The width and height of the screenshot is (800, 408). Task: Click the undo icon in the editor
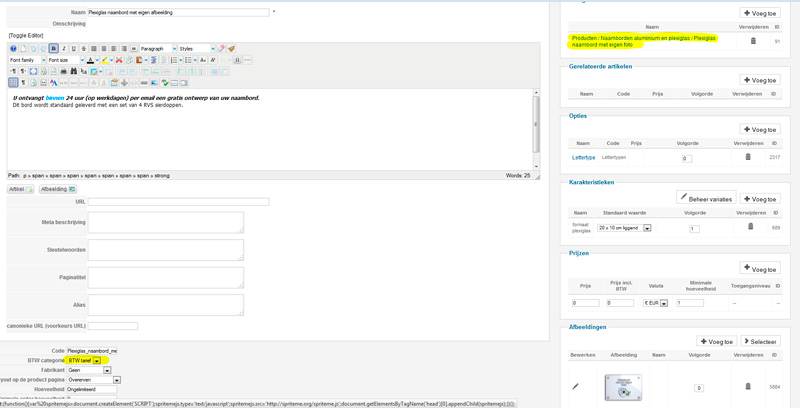point(33,48)
